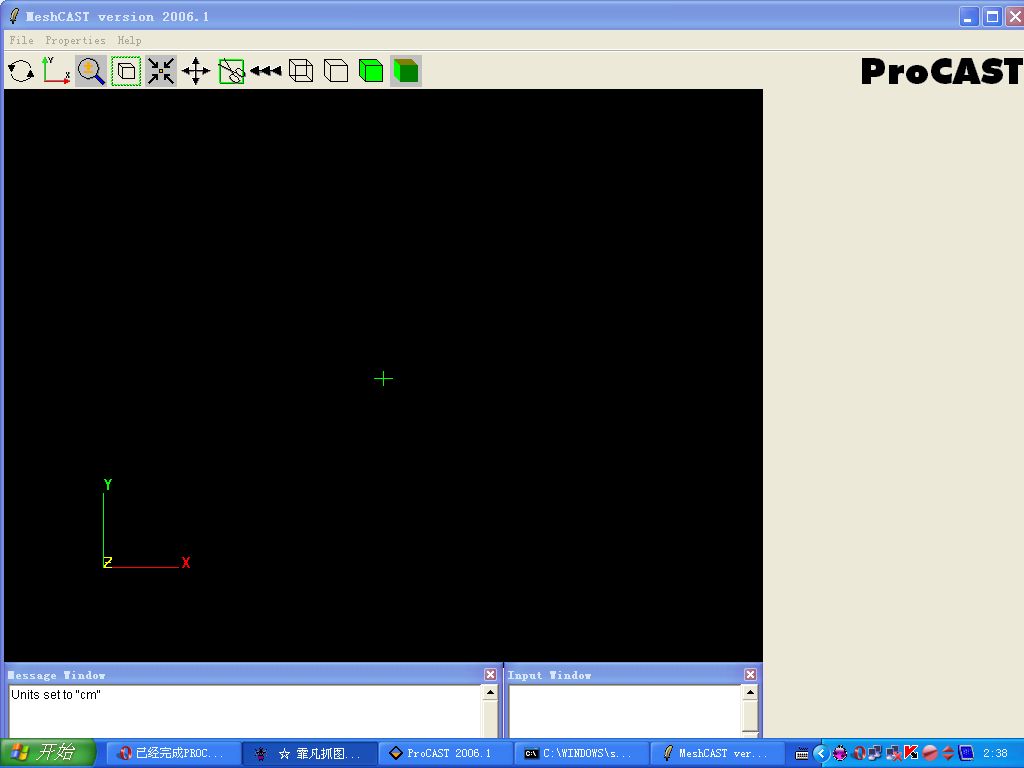
Task: Click the taskbar clock showing 2:38
Action: point(995,753)
